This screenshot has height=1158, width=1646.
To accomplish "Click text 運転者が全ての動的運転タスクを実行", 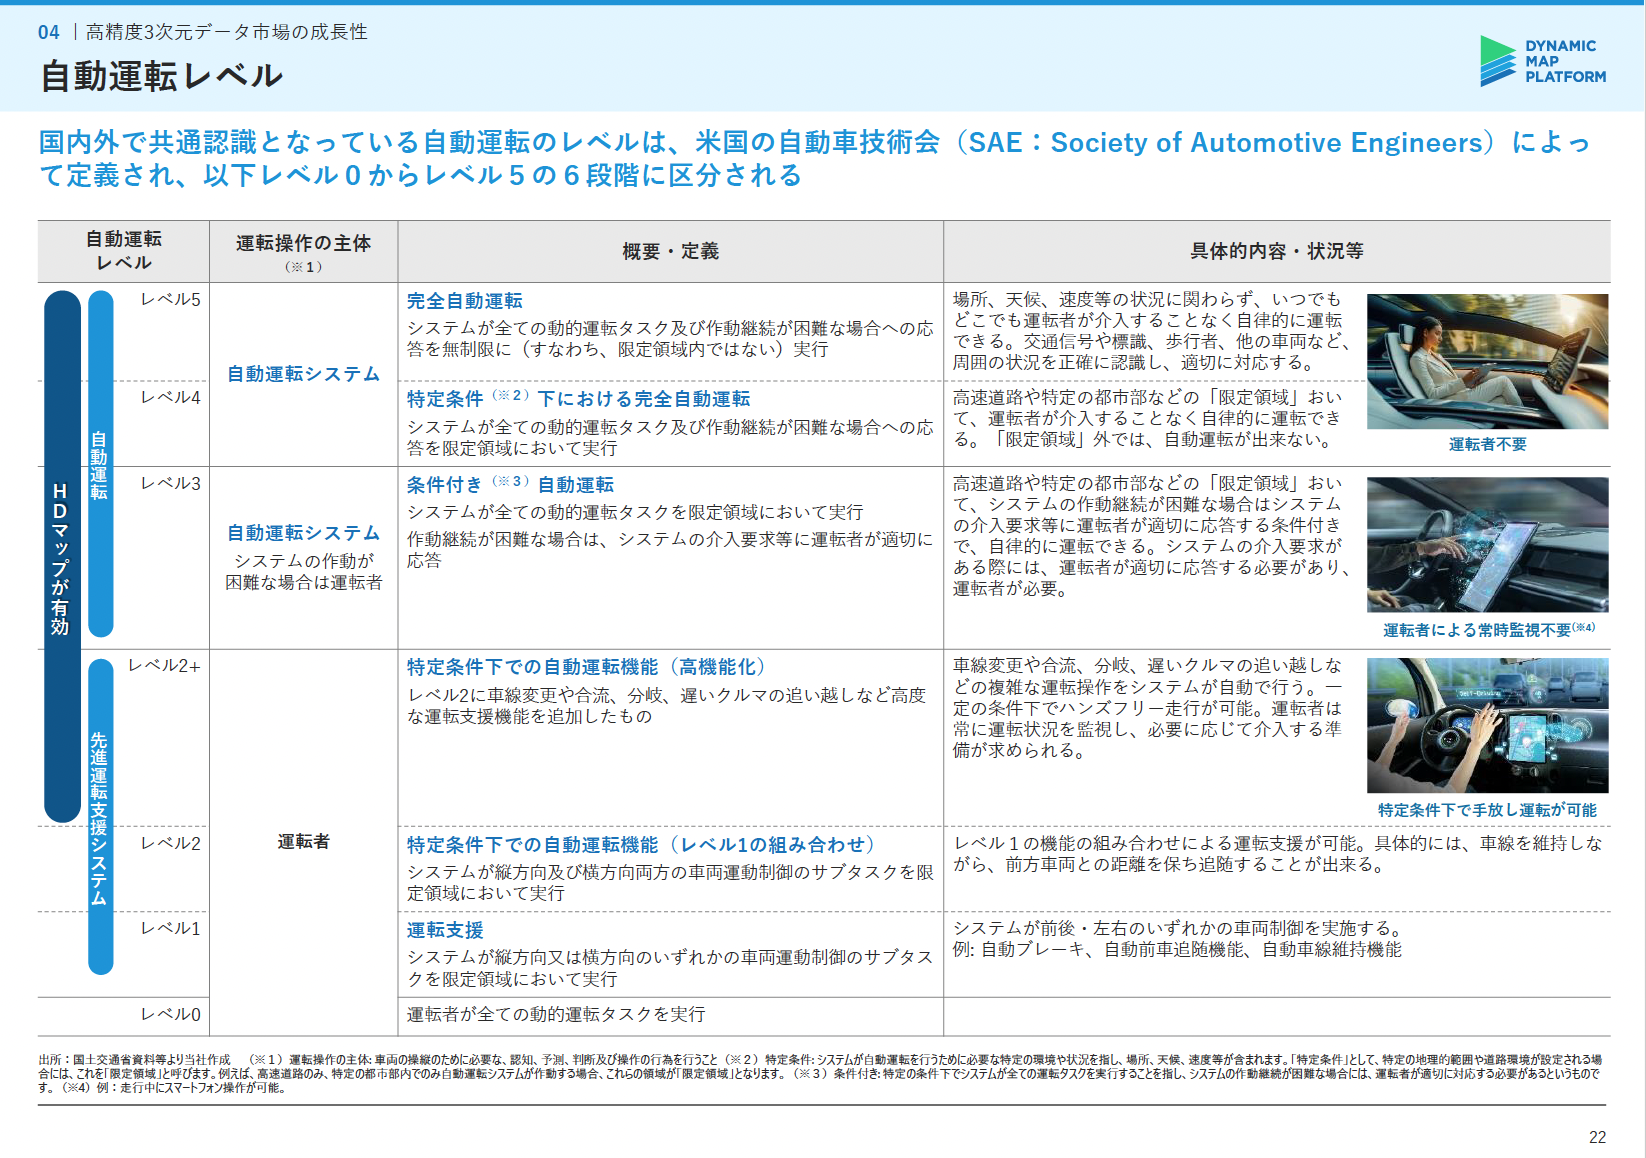I will 556,1014.
